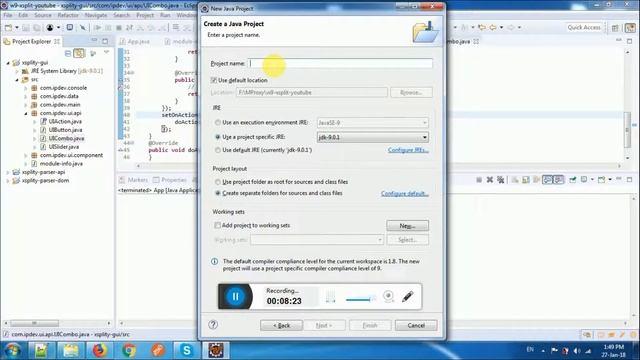The height and width of the screenshot is (360, 640).
Task: Select Use project folder as root option
Action: pos(218,182)
